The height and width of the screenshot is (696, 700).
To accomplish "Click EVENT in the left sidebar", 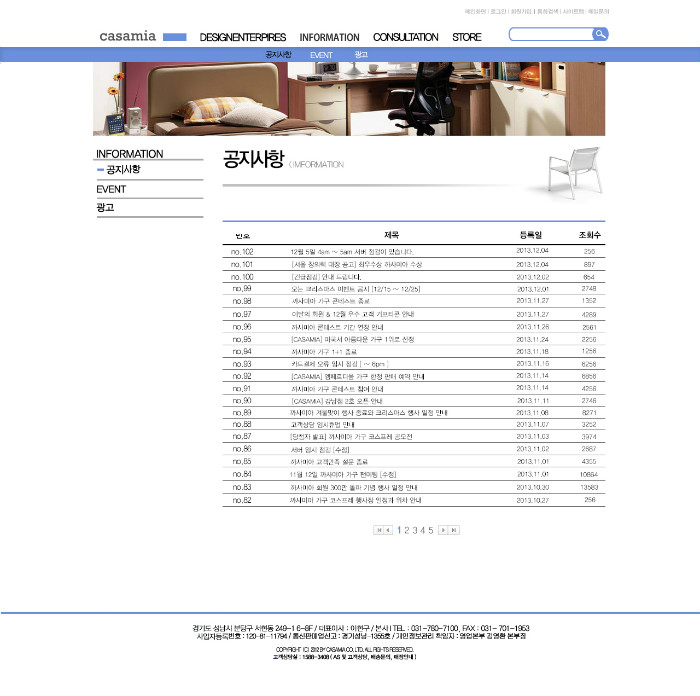I will 111,189.
